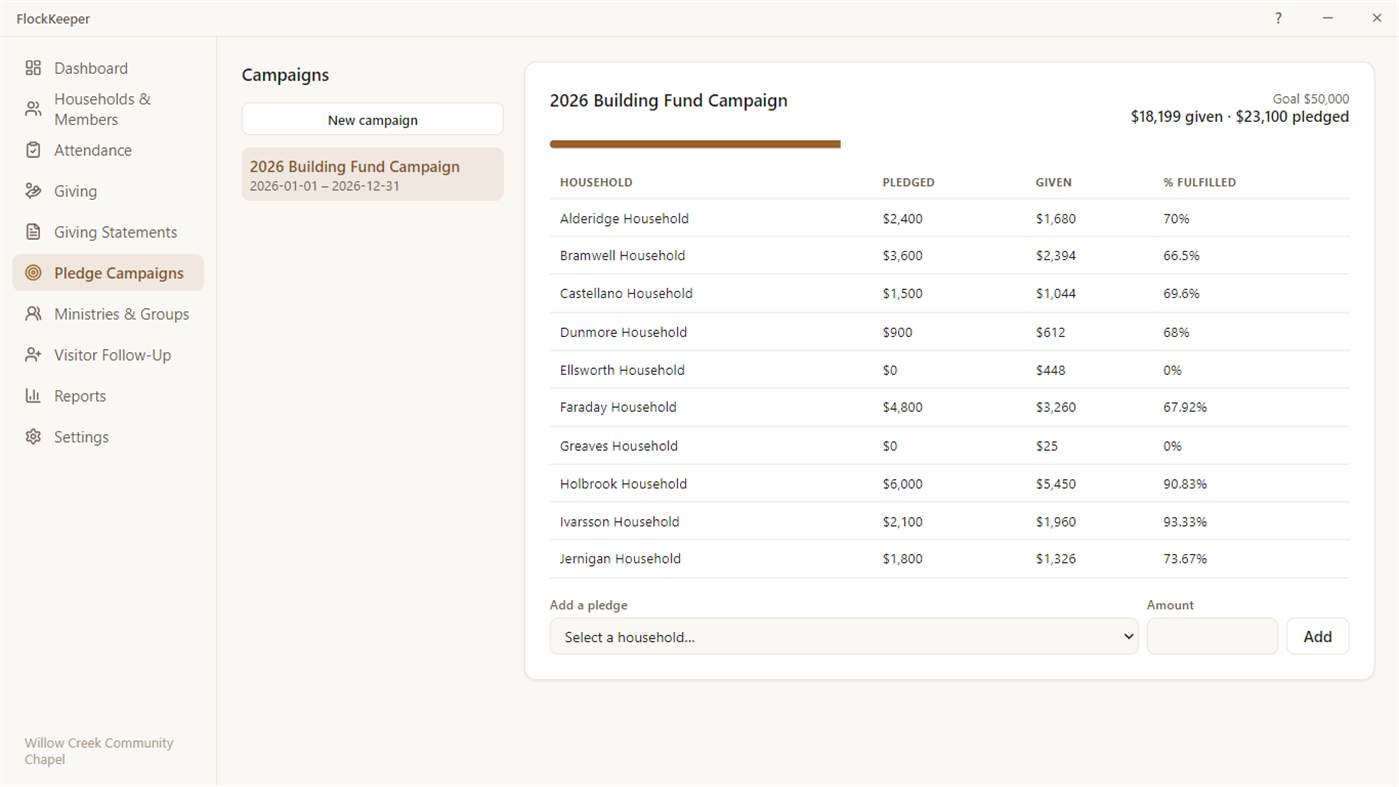The image size is (1399, 787).
Task: Open the Dashboard page
Action: (x=108, y=68)
